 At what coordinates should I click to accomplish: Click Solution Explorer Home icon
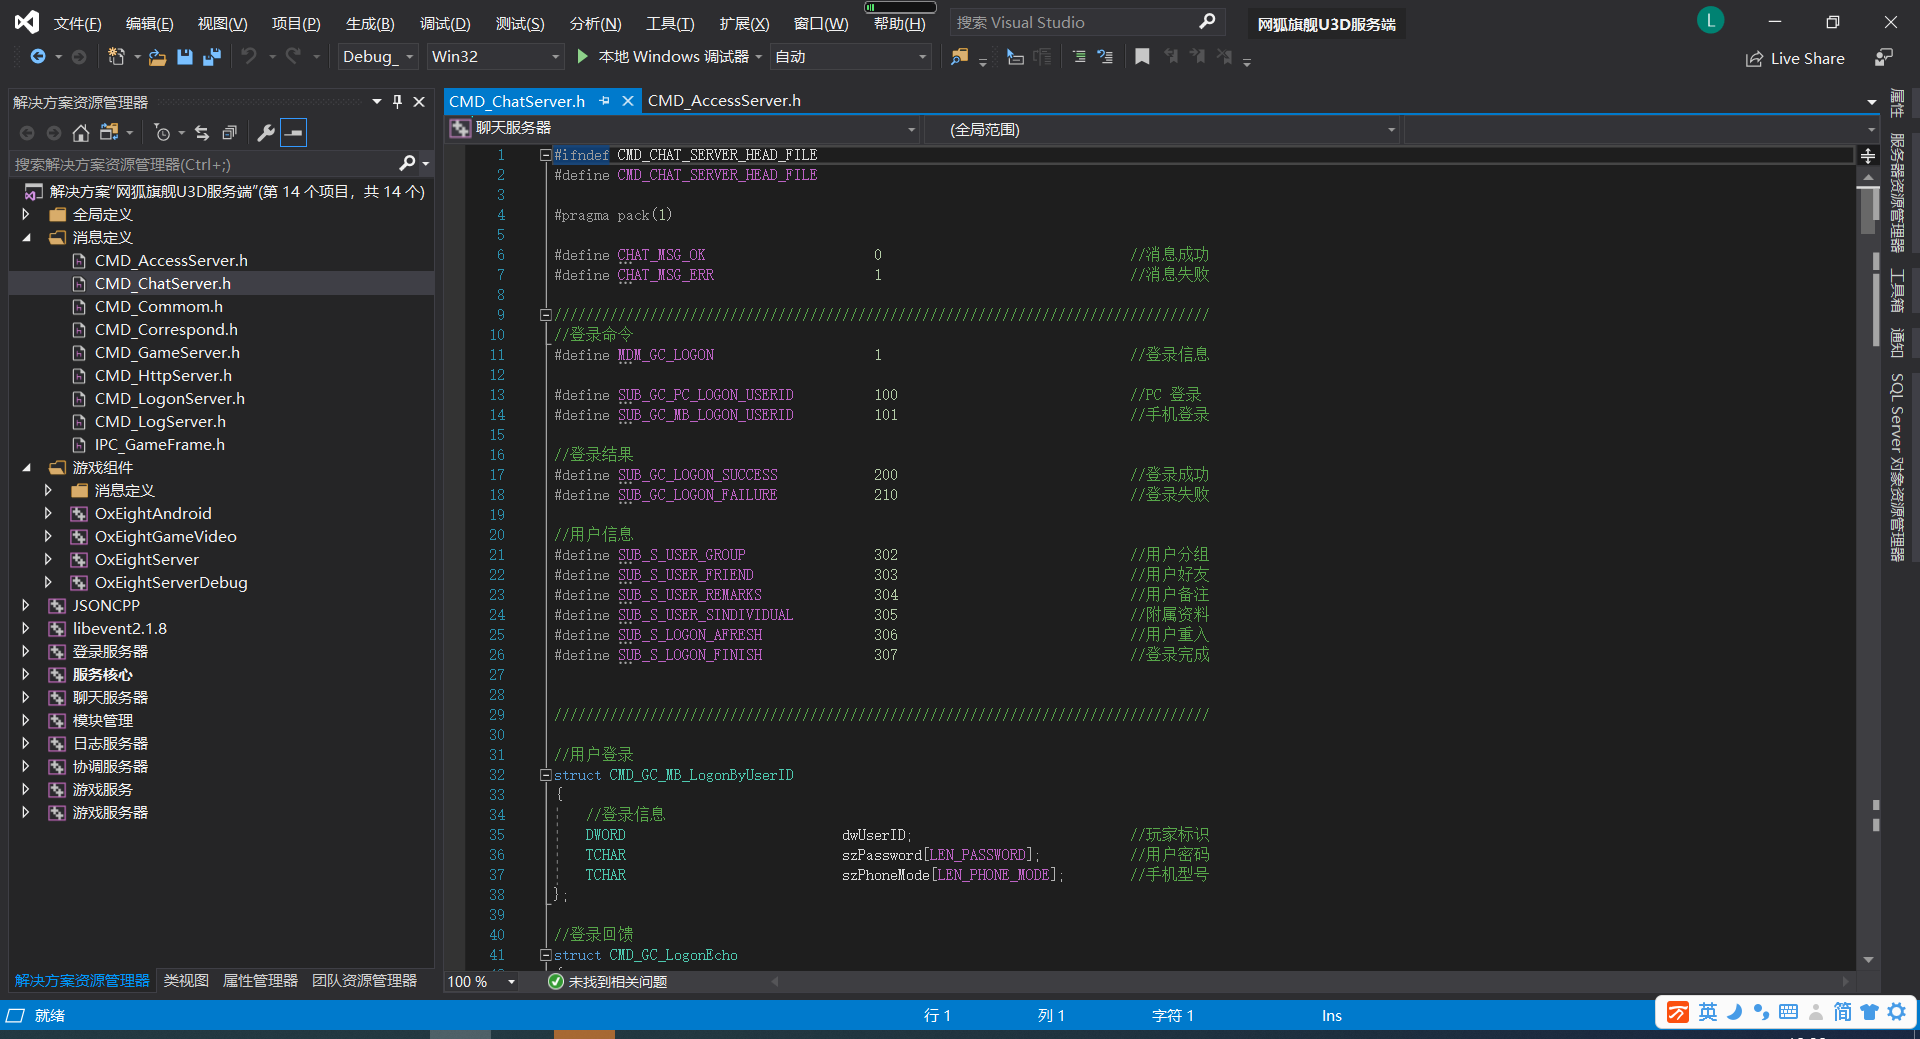(81, 132)
